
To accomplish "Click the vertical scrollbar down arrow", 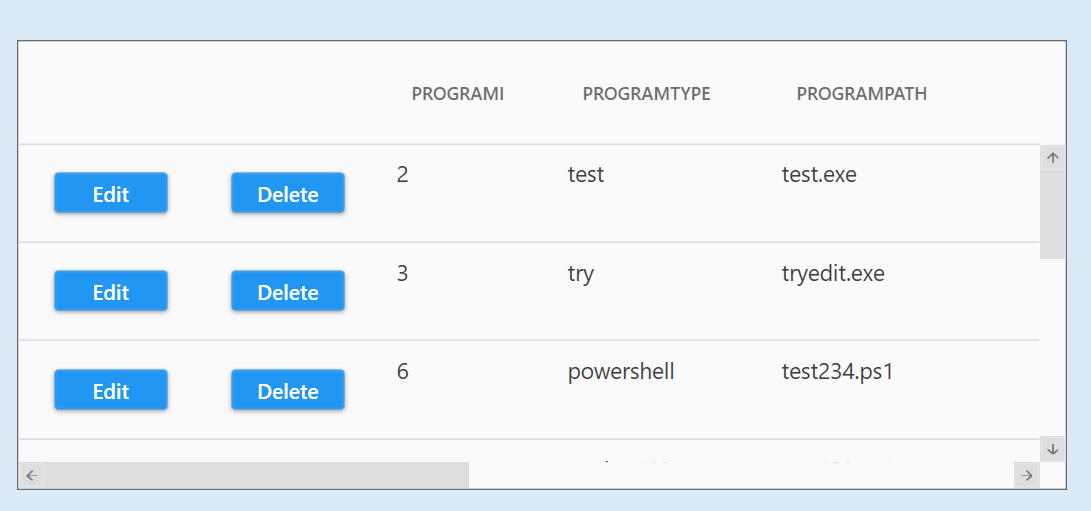I will tap(1052, 449).
